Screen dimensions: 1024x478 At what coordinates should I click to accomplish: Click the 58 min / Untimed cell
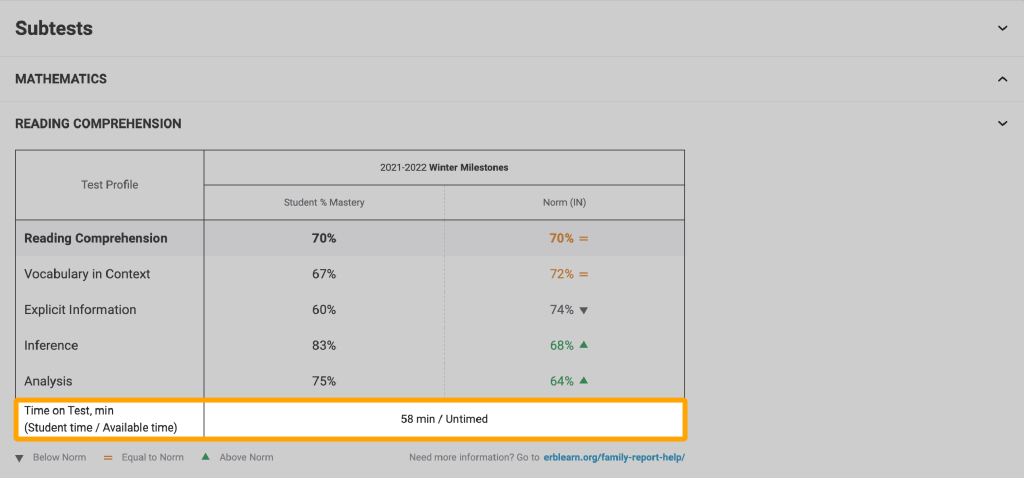point(444,419)
